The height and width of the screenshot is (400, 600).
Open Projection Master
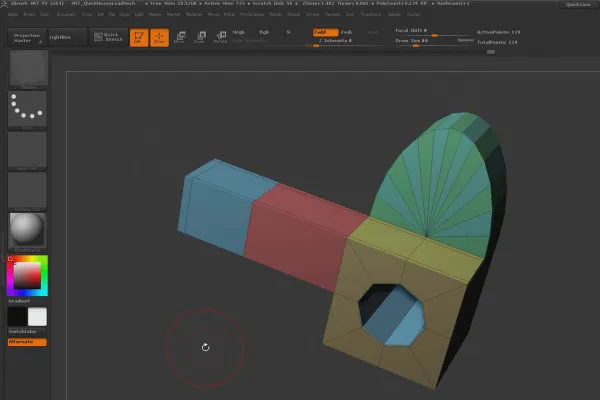[x=27, y=38]
